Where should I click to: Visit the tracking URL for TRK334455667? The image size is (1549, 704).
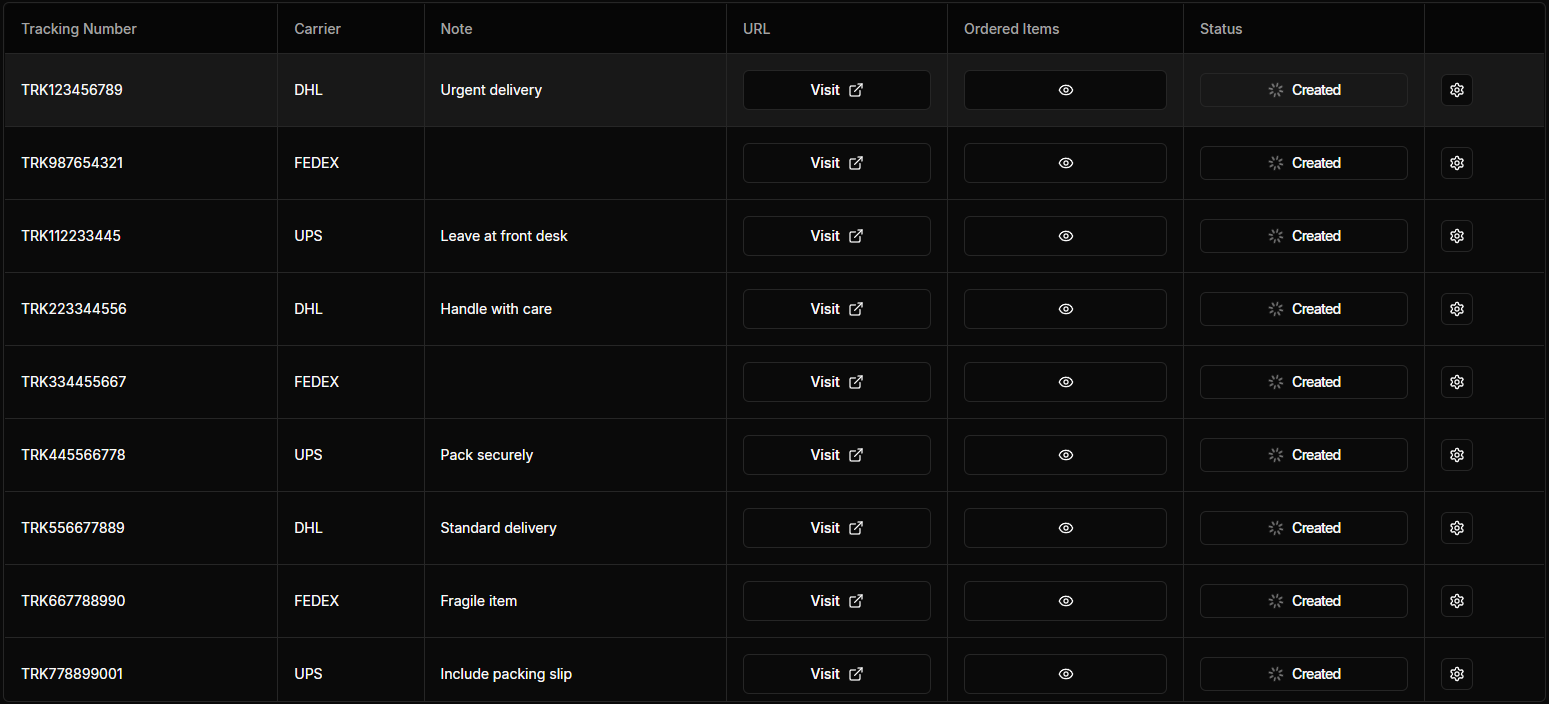(x=837, y=382)
